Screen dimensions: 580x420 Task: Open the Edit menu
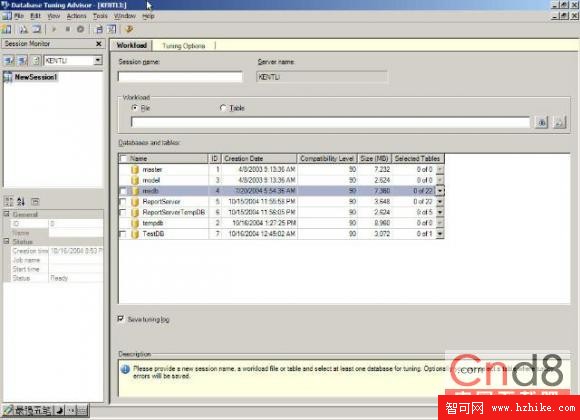pos(36,16)
